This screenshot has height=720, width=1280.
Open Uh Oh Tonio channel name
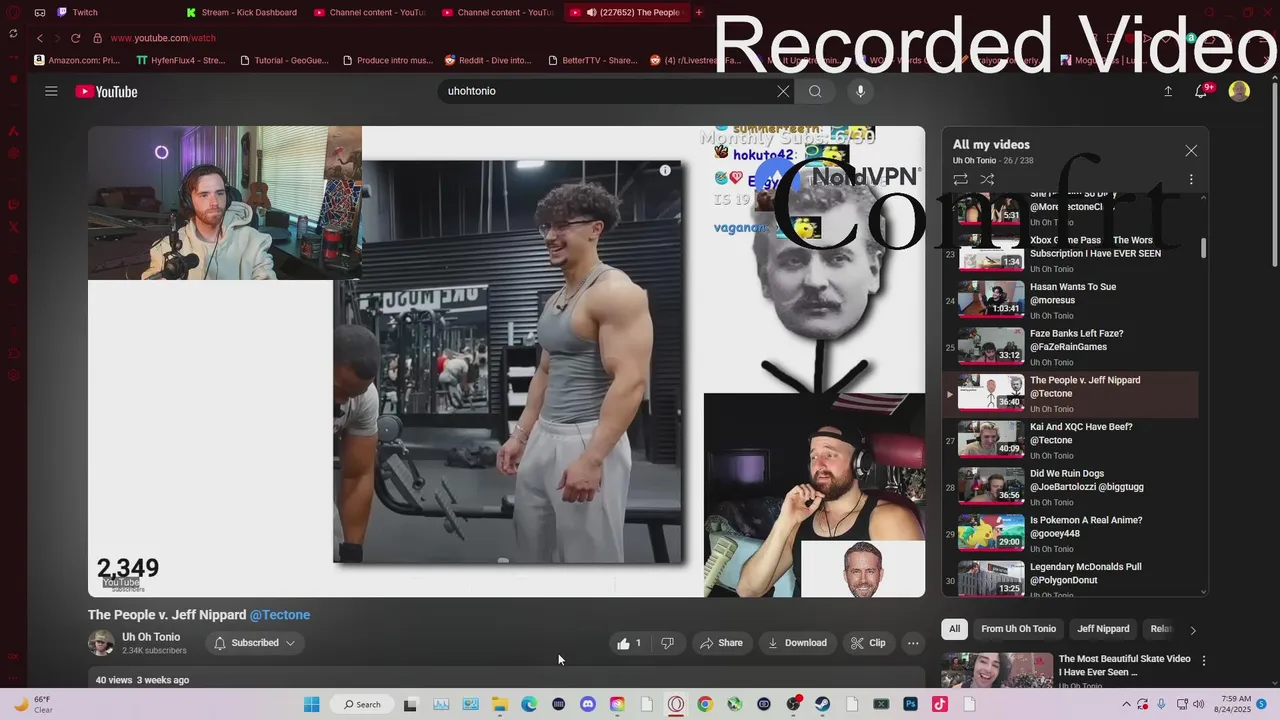151,637
